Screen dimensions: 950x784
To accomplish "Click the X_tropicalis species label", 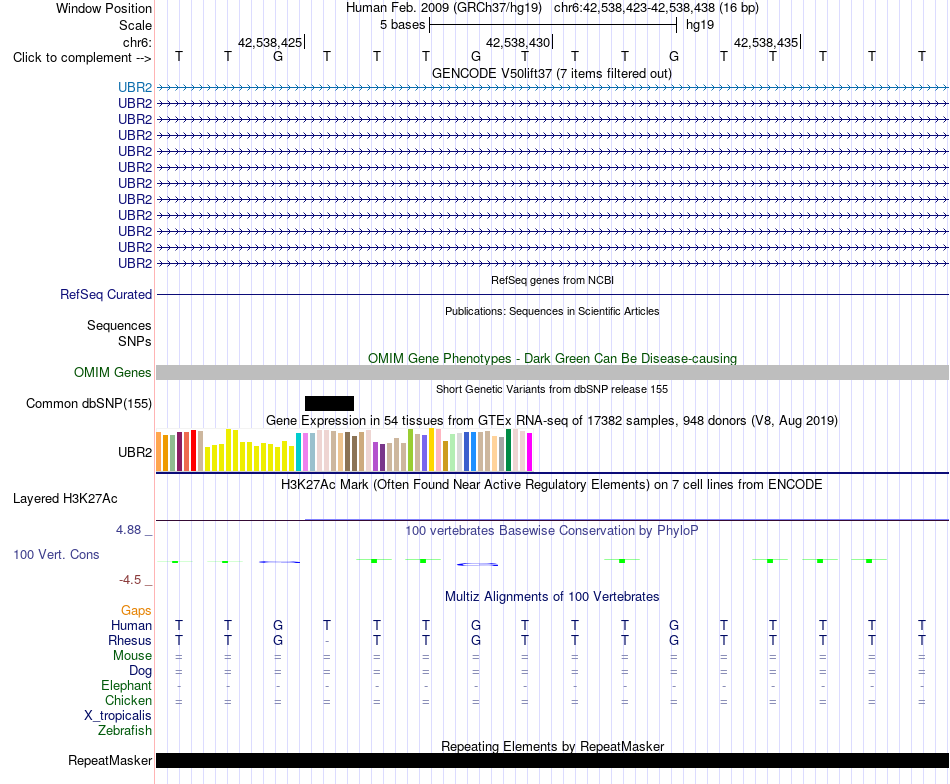I will pos(118,716).
